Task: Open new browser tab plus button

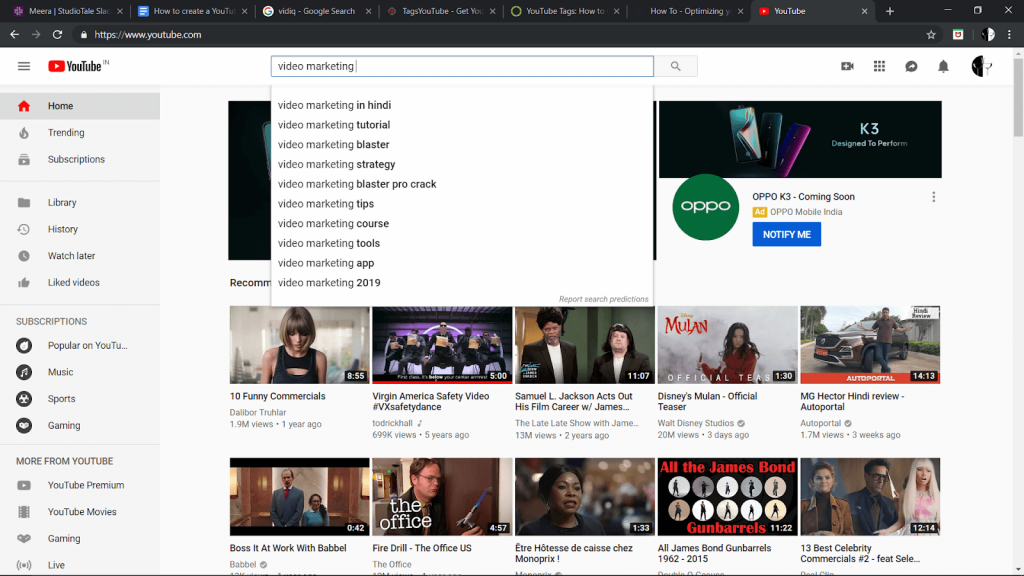Action: (889, 11)
